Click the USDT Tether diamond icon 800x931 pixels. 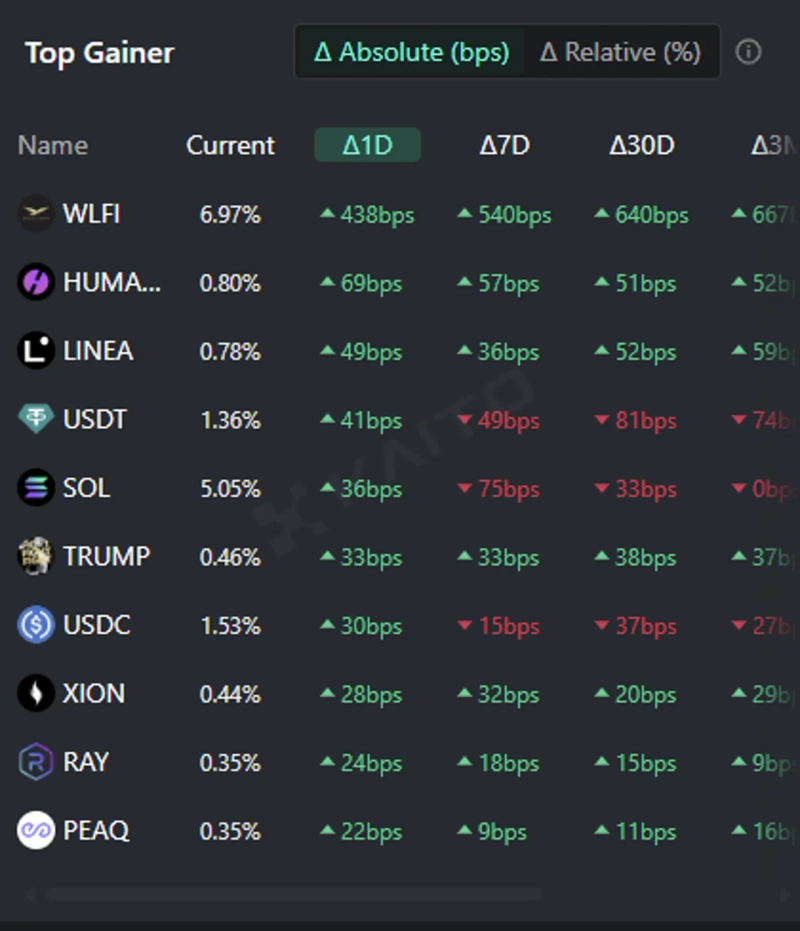(x=36, y=419)
